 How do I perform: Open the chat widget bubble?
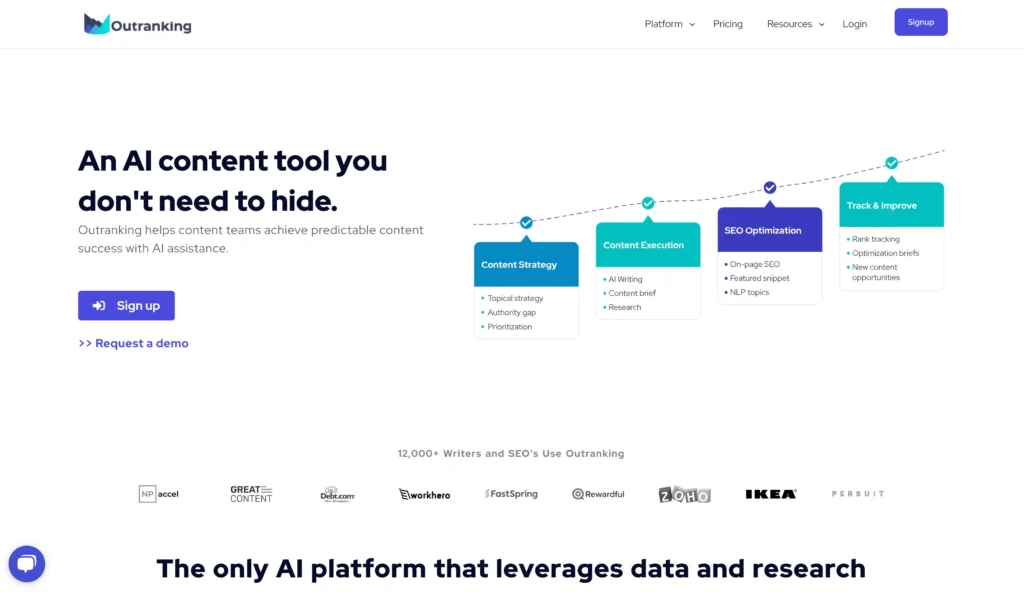click(x=27, y=563)
